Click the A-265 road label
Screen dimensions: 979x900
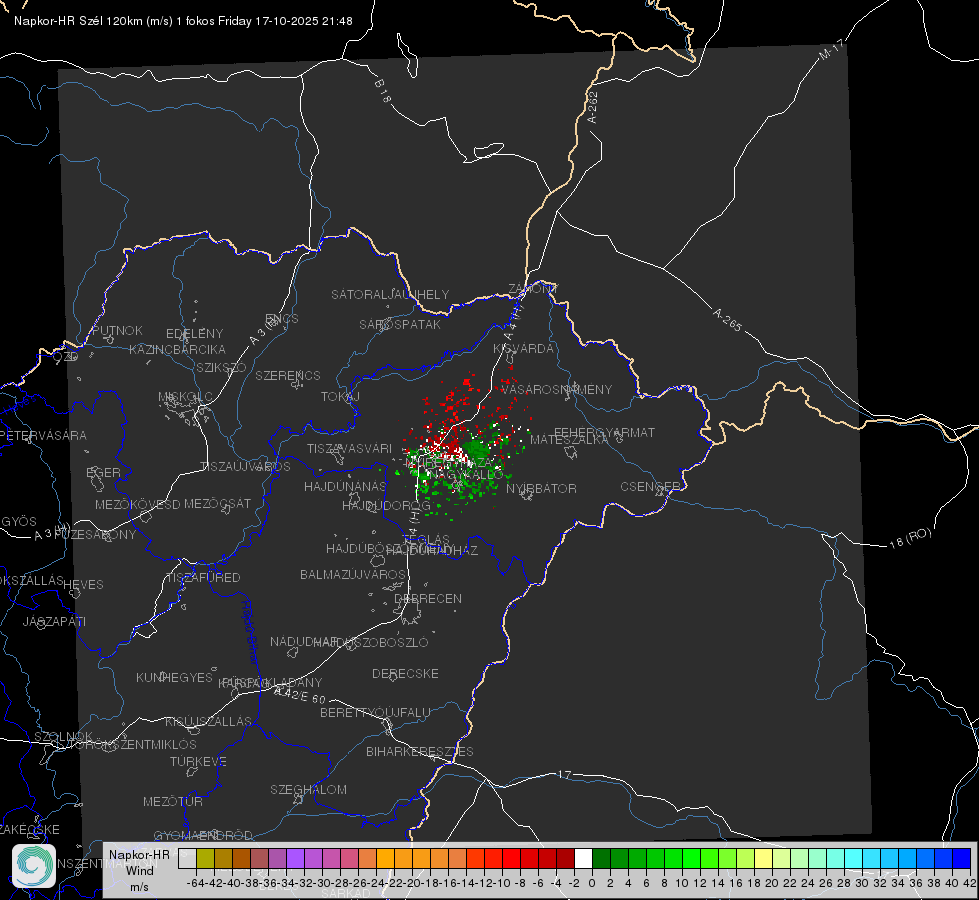point(727,319)
